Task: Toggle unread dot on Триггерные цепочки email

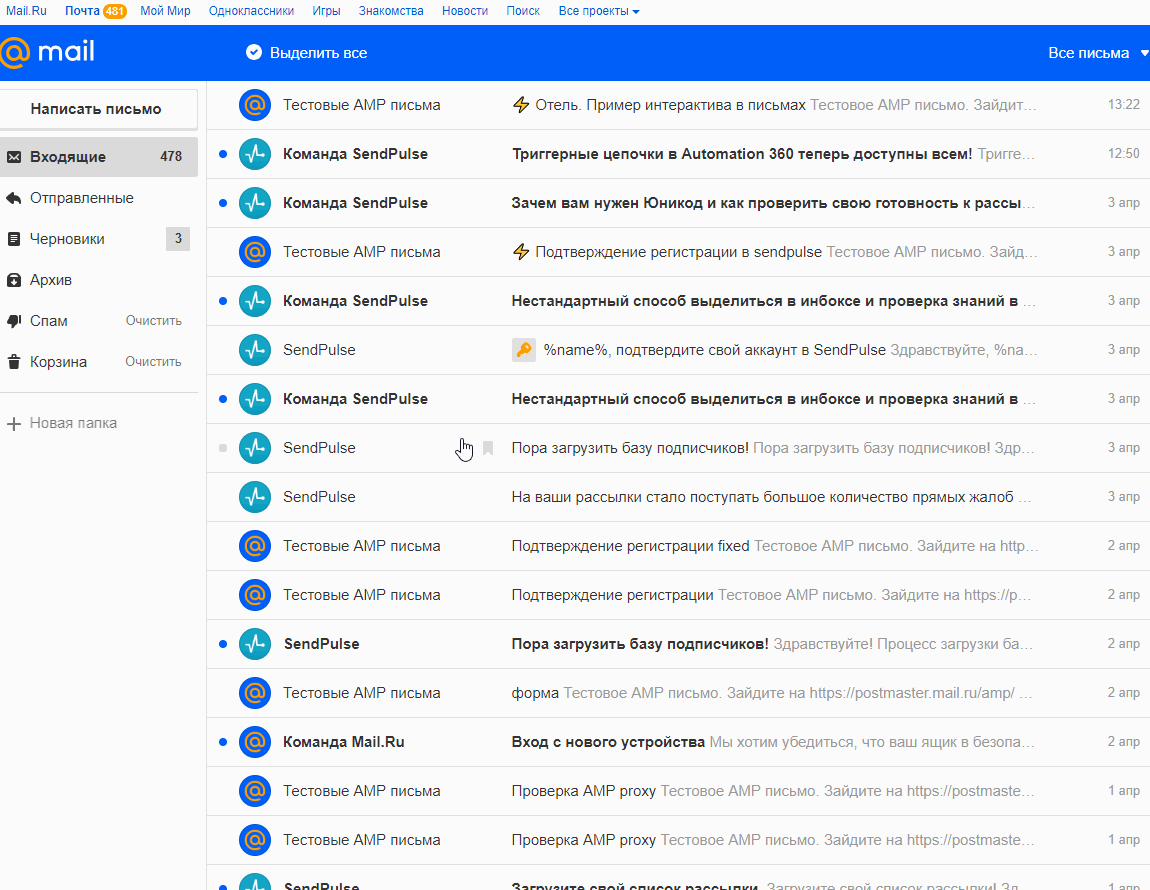Action: point(223,154)
